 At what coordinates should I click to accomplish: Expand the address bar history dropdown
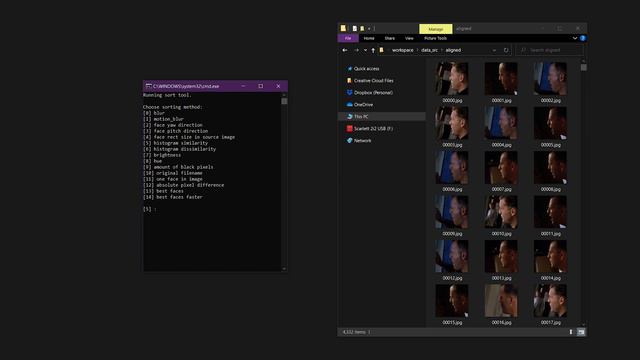(494, 50)
